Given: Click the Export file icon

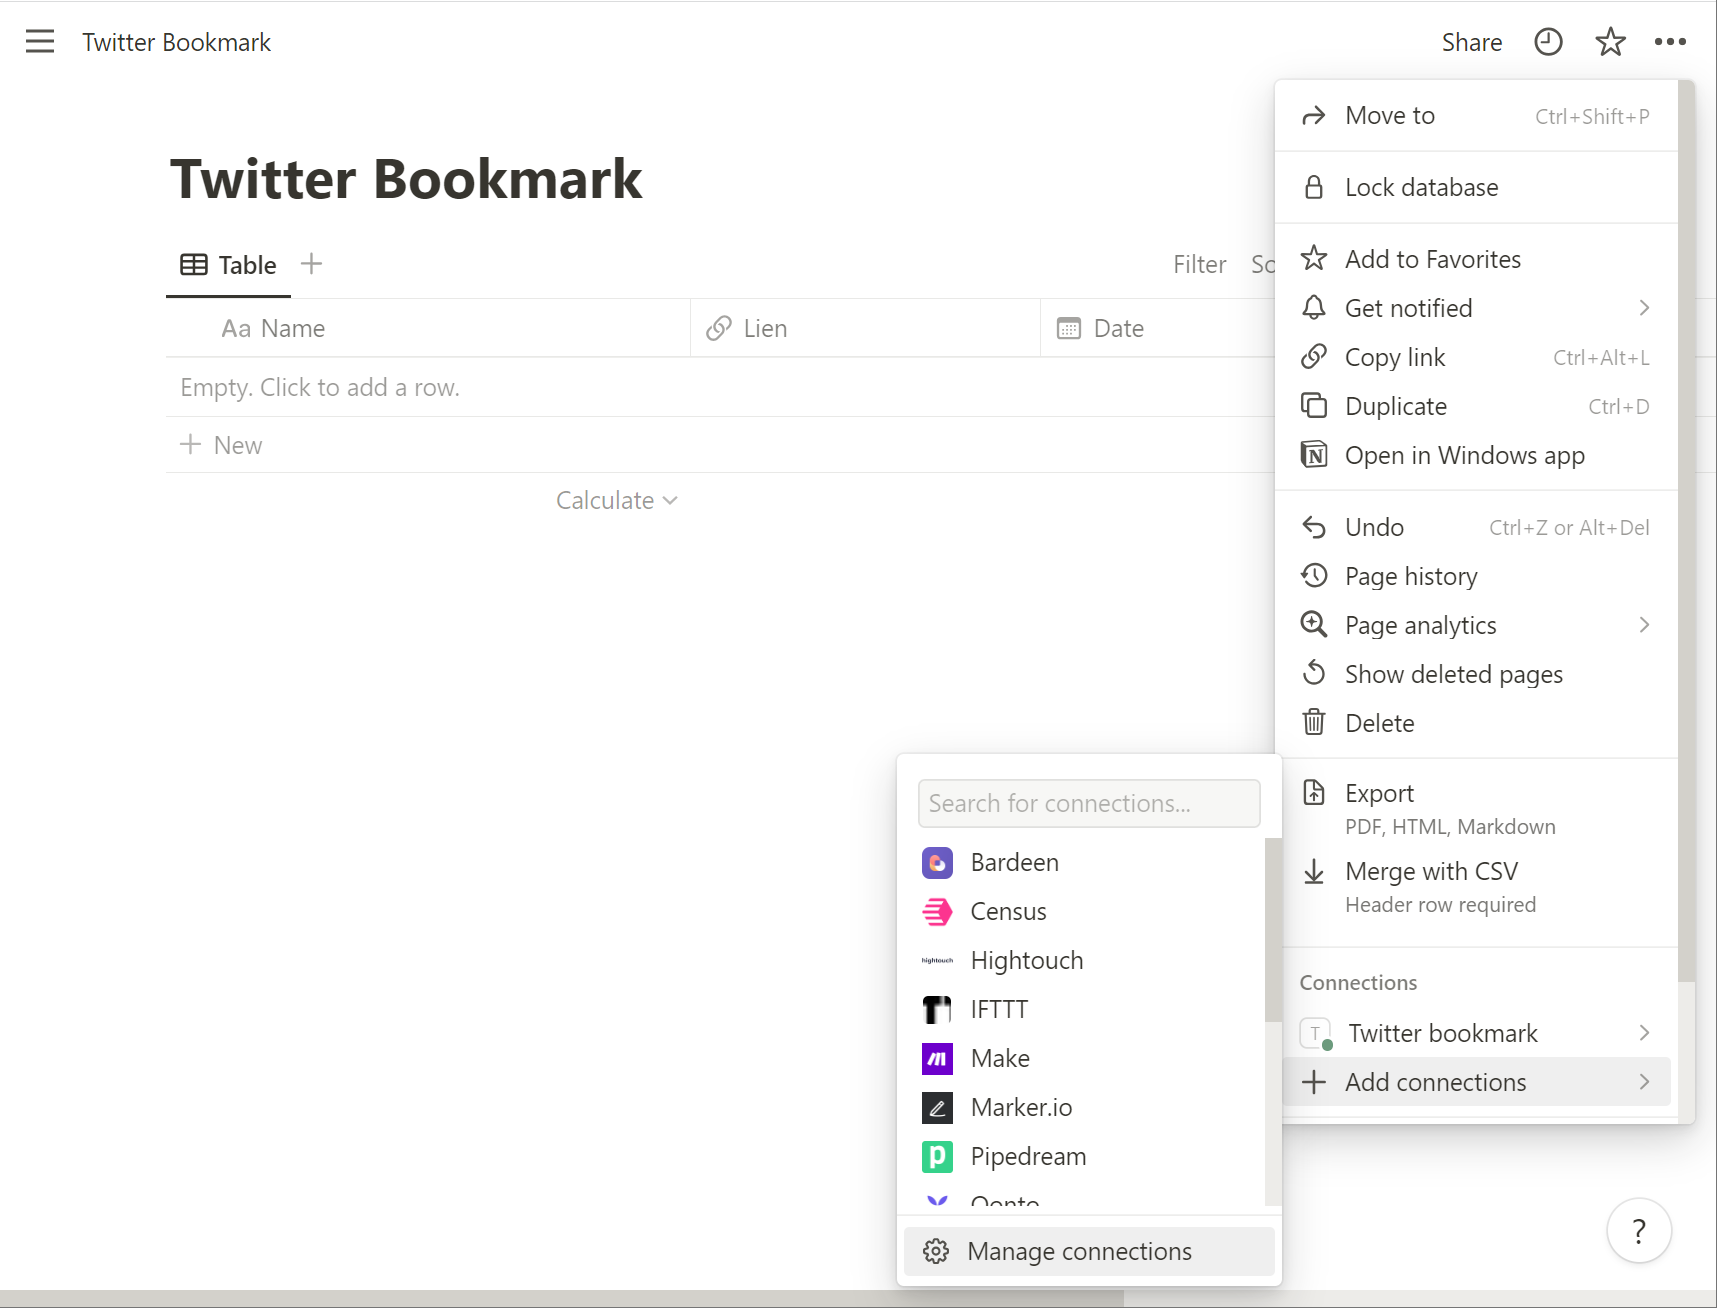Looking at the screenshot, I should (1314, 792).
